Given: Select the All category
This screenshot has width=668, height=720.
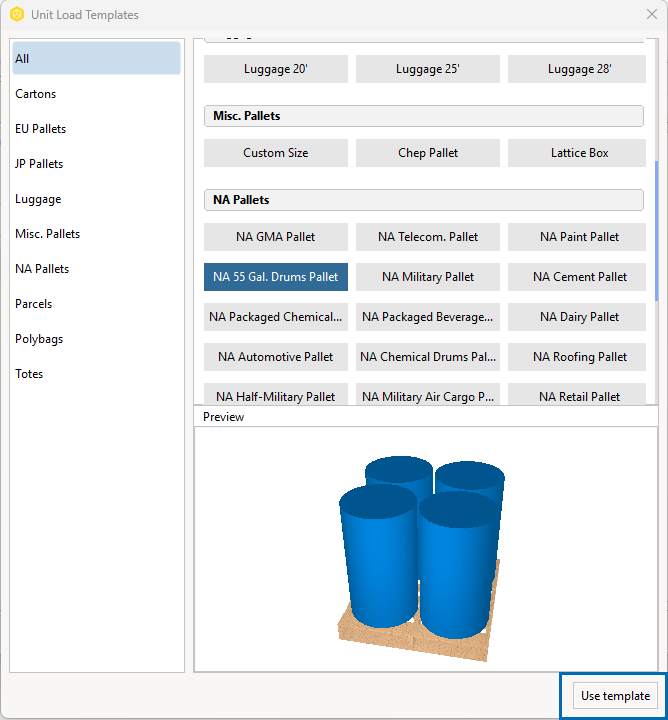Looking at the screenshot, I should (96, 58).
